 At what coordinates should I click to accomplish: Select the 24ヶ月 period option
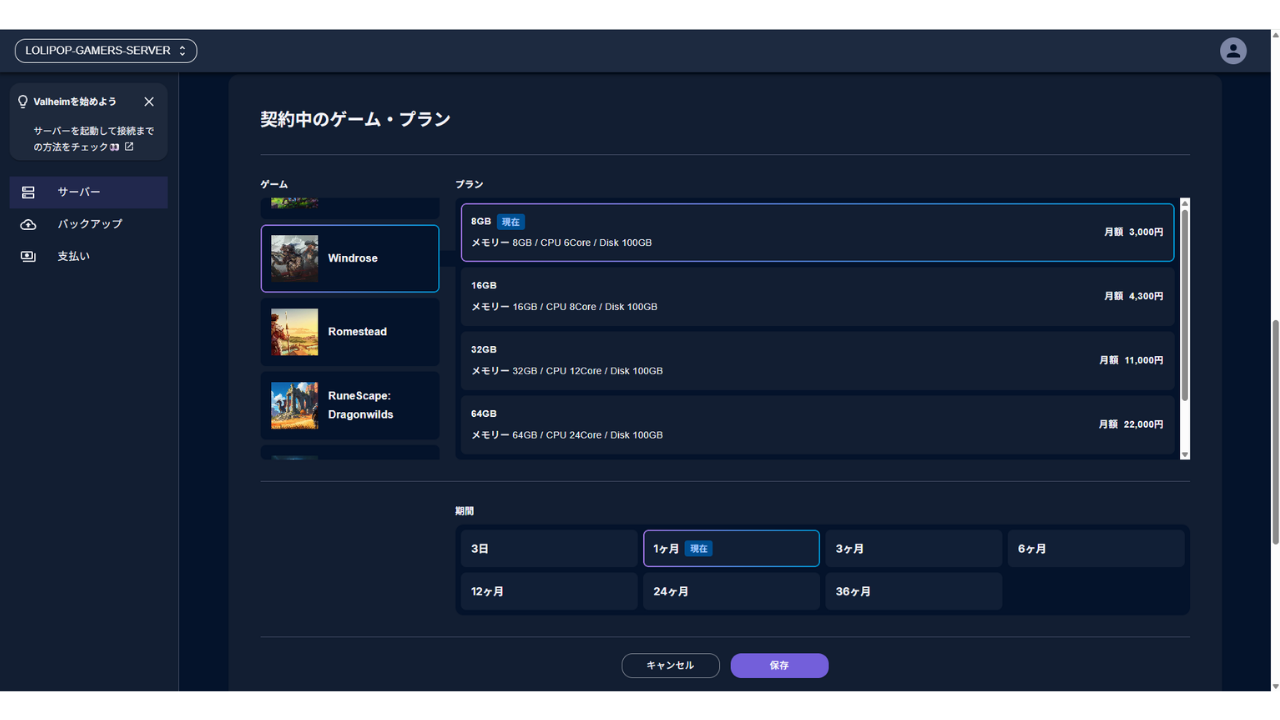coord(731,592)
